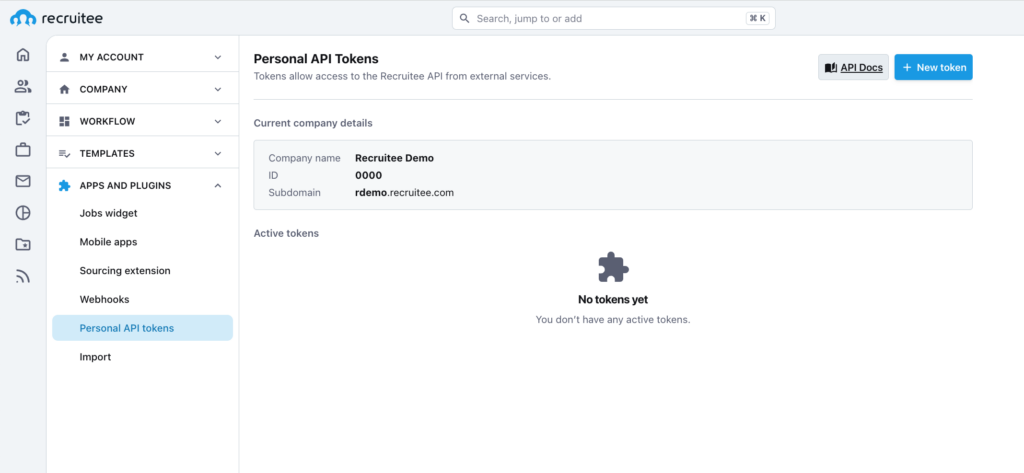Click the Personal API Tokens title
The height and width of the screenshot is (473, 1024).
[316, 59]
